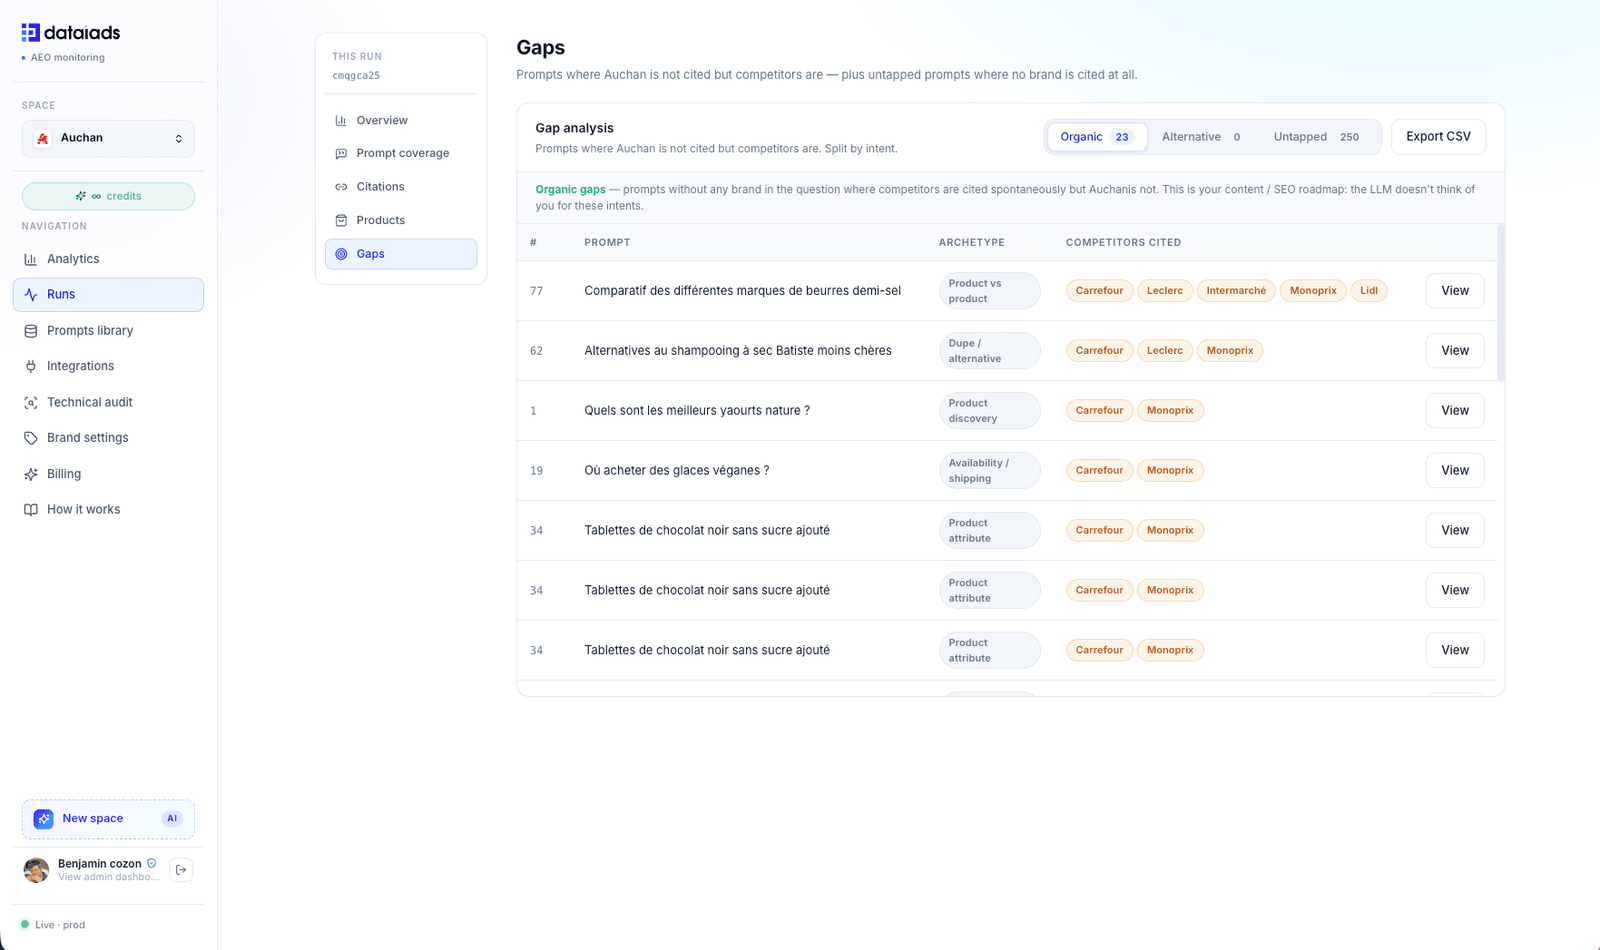Viewport: 1600px width, 950px height.
Task: Click the Overview chart icon in run menu
Action: 341,120
